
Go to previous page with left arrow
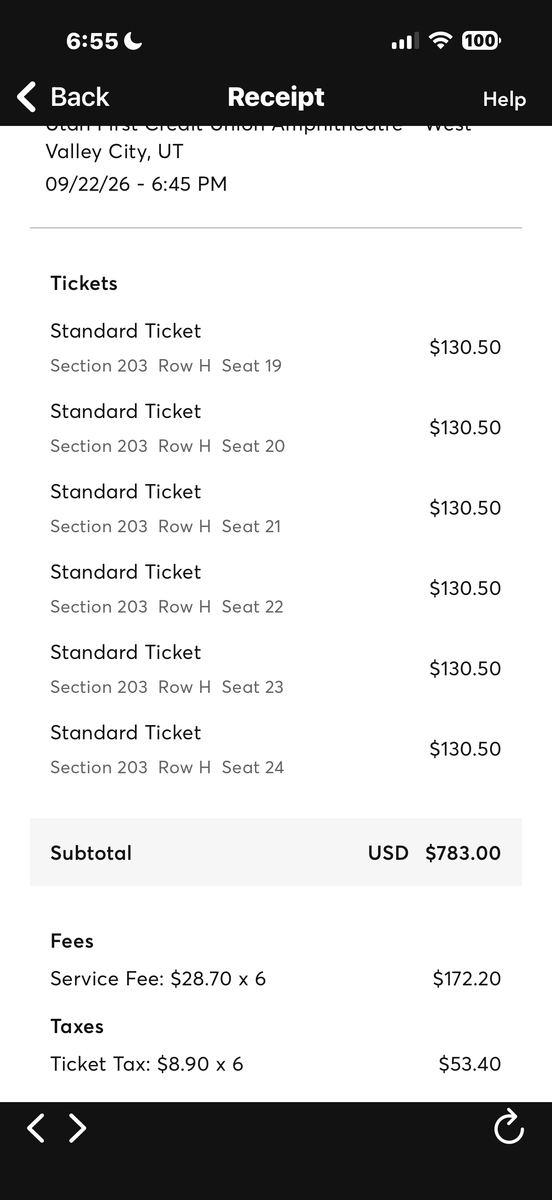click(36, 1128)
